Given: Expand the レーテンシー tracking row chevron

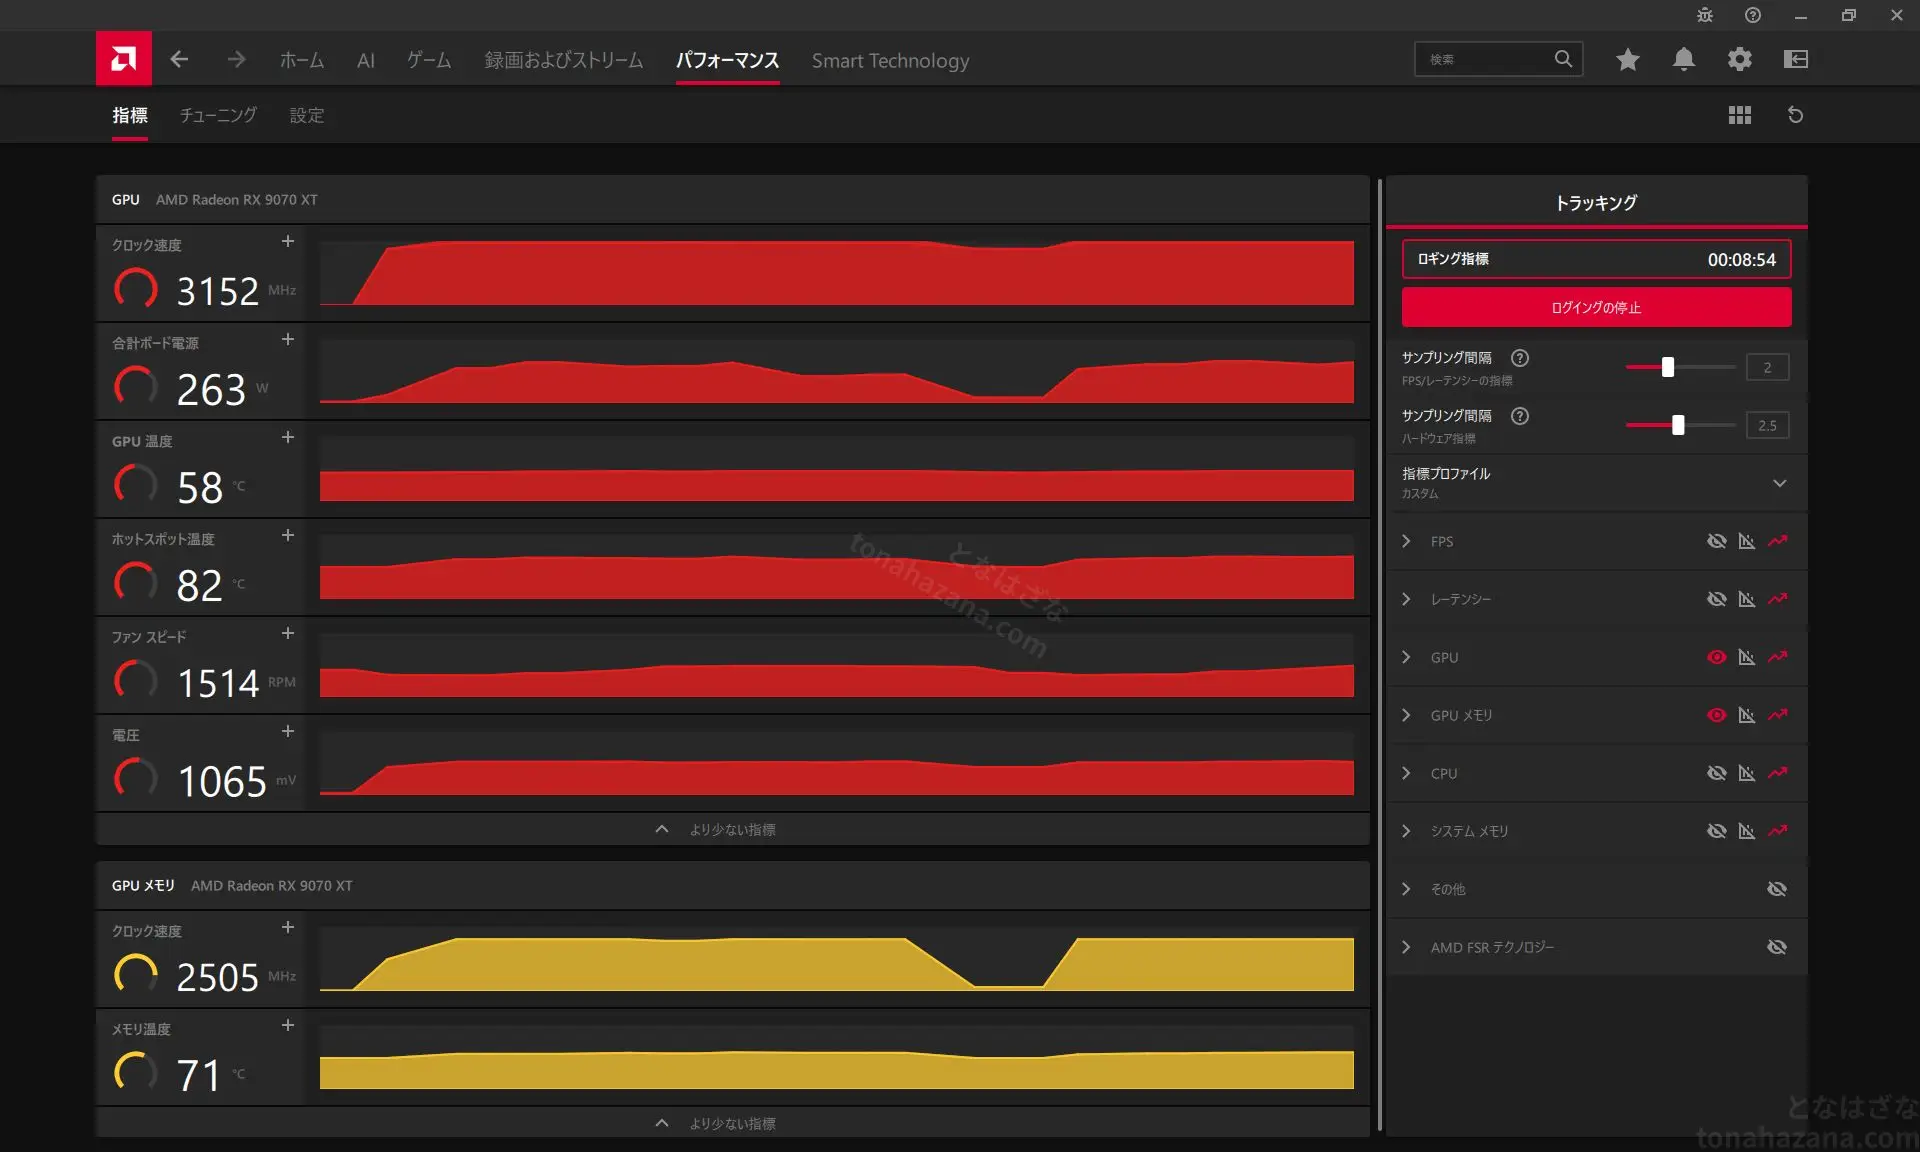Looking at the screenshot, I should tap(1407, 599).
